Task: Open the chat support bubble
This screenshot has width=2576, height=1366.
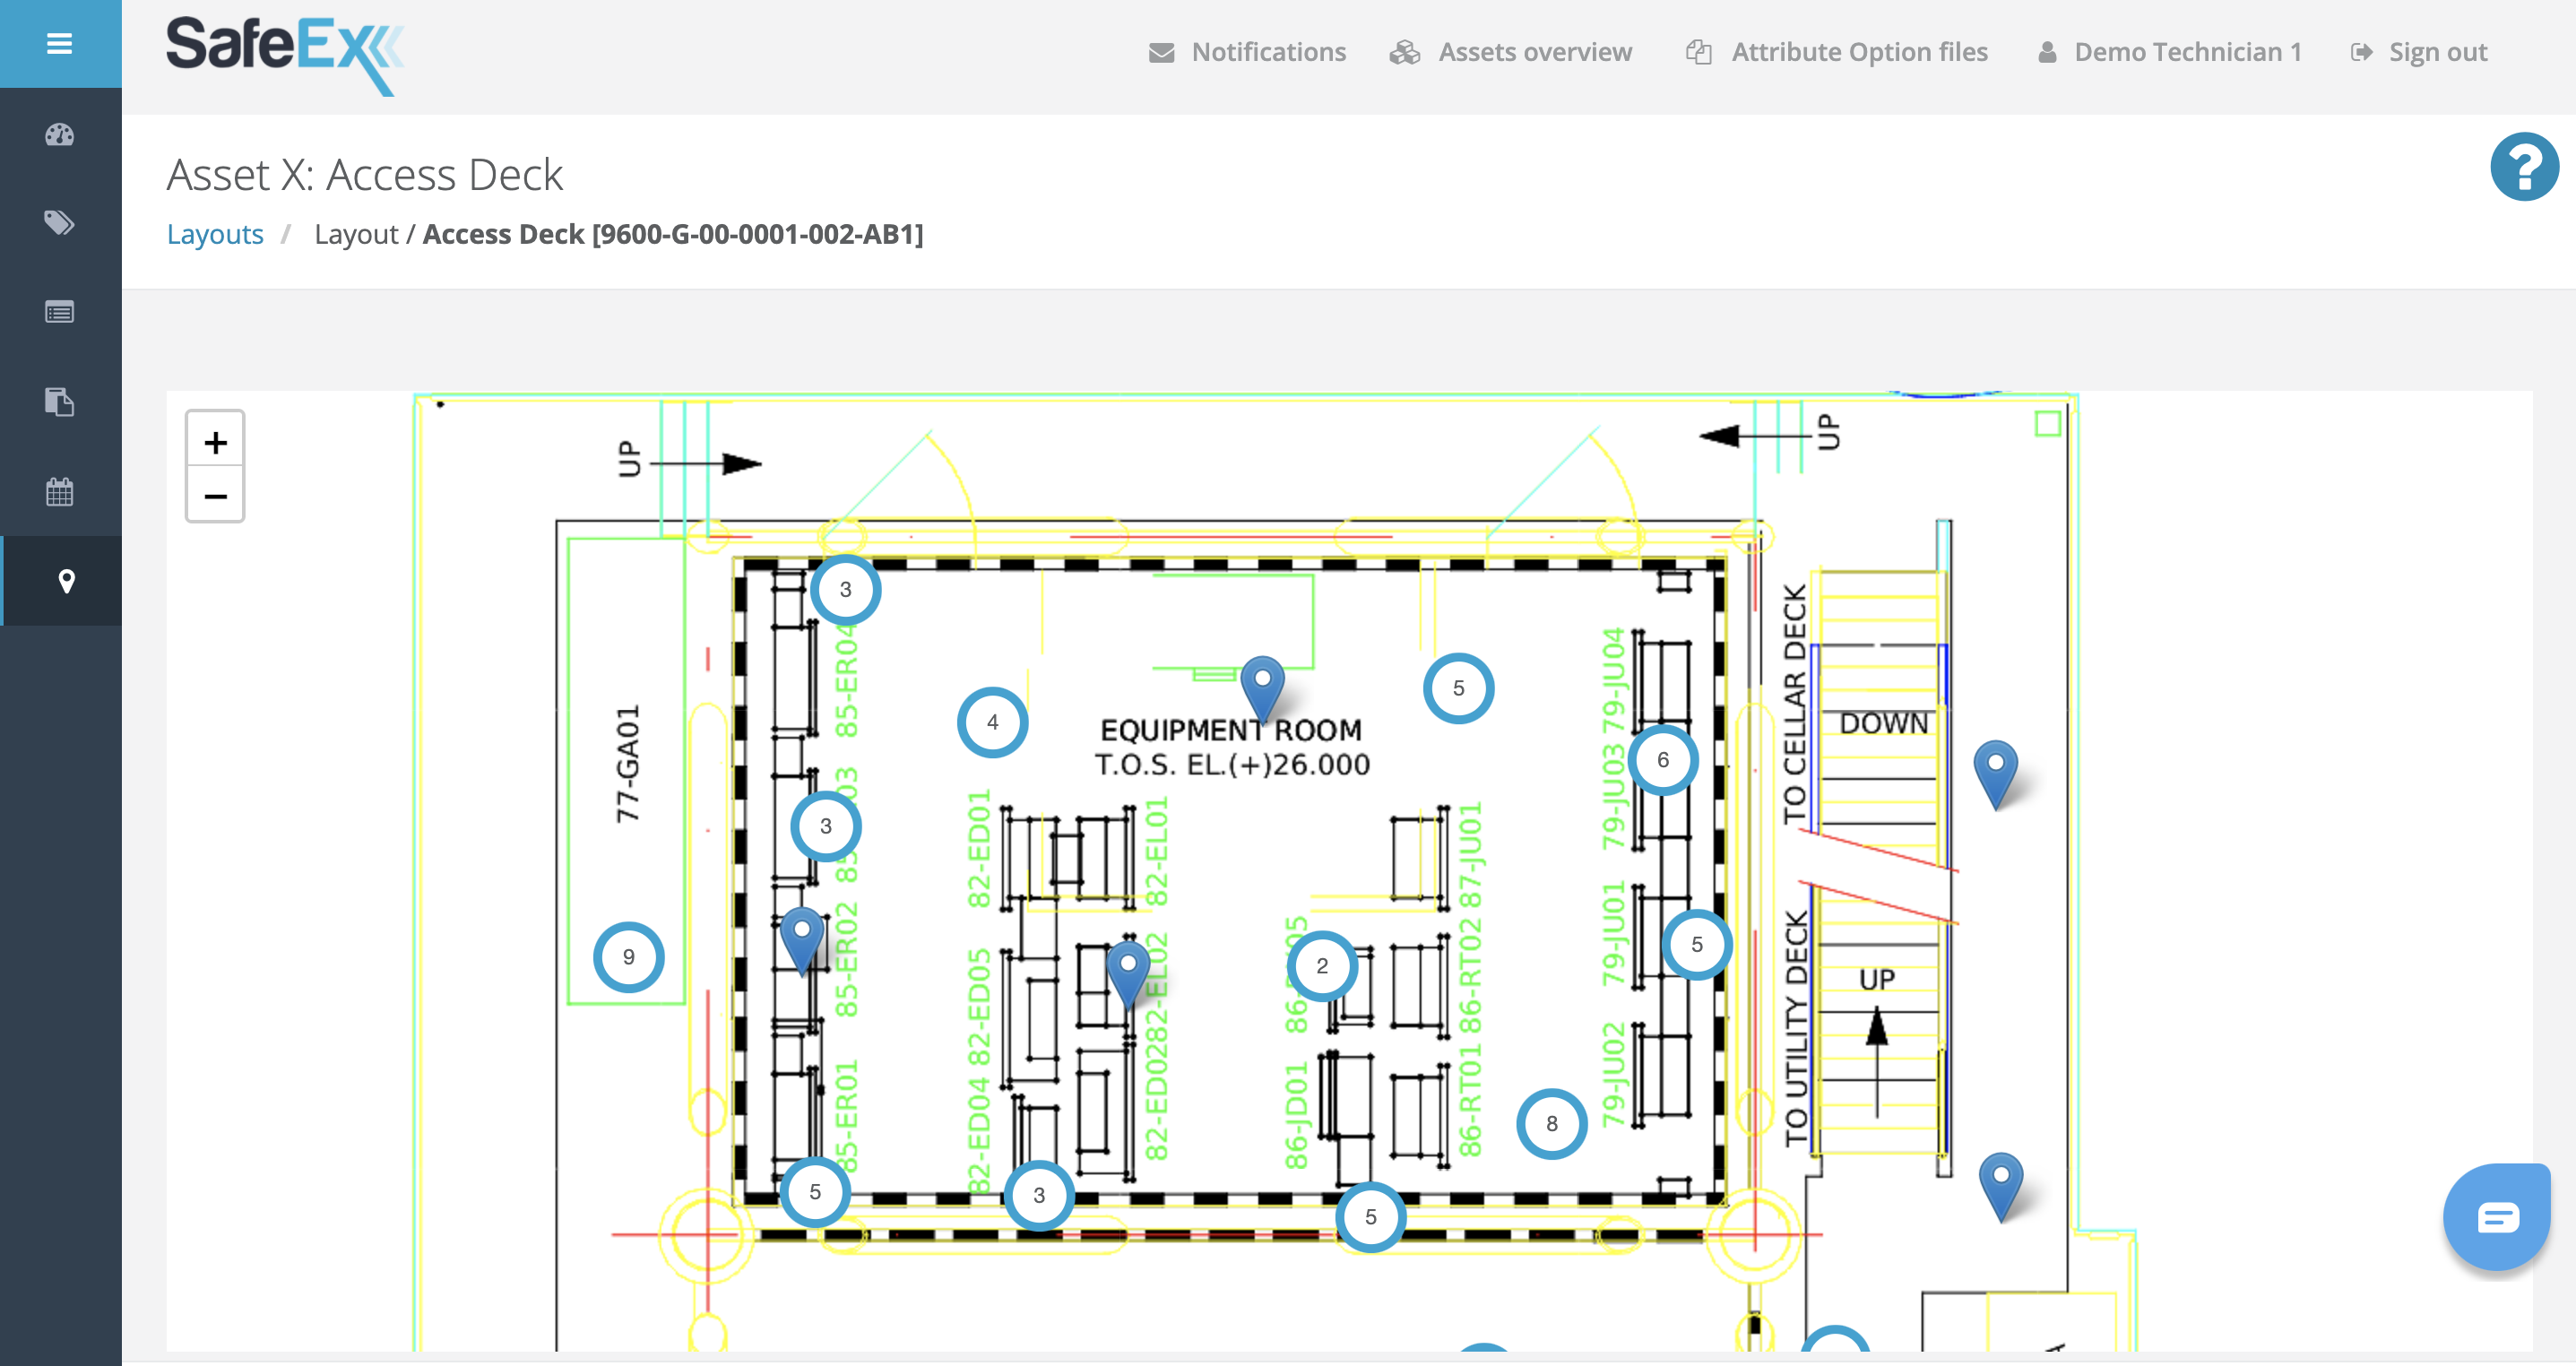Action: pyautogui.click(x=2498, y=1218)
